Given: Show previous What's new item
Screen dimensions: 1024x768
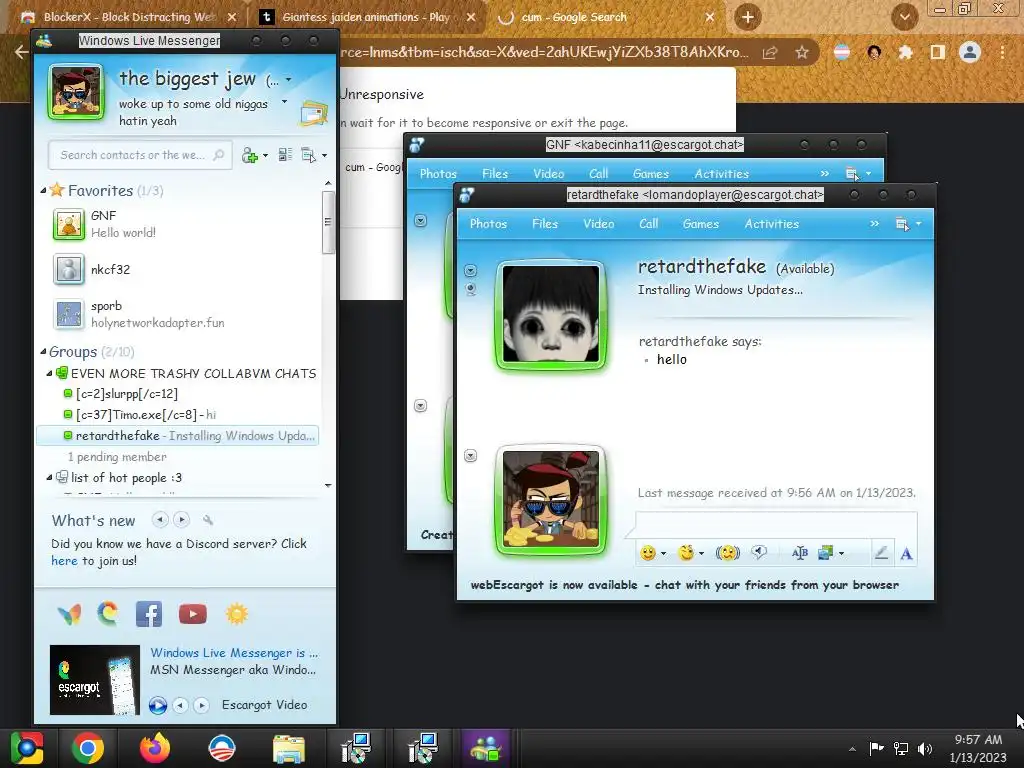Looking at the screenshot, I should (159, 520).
